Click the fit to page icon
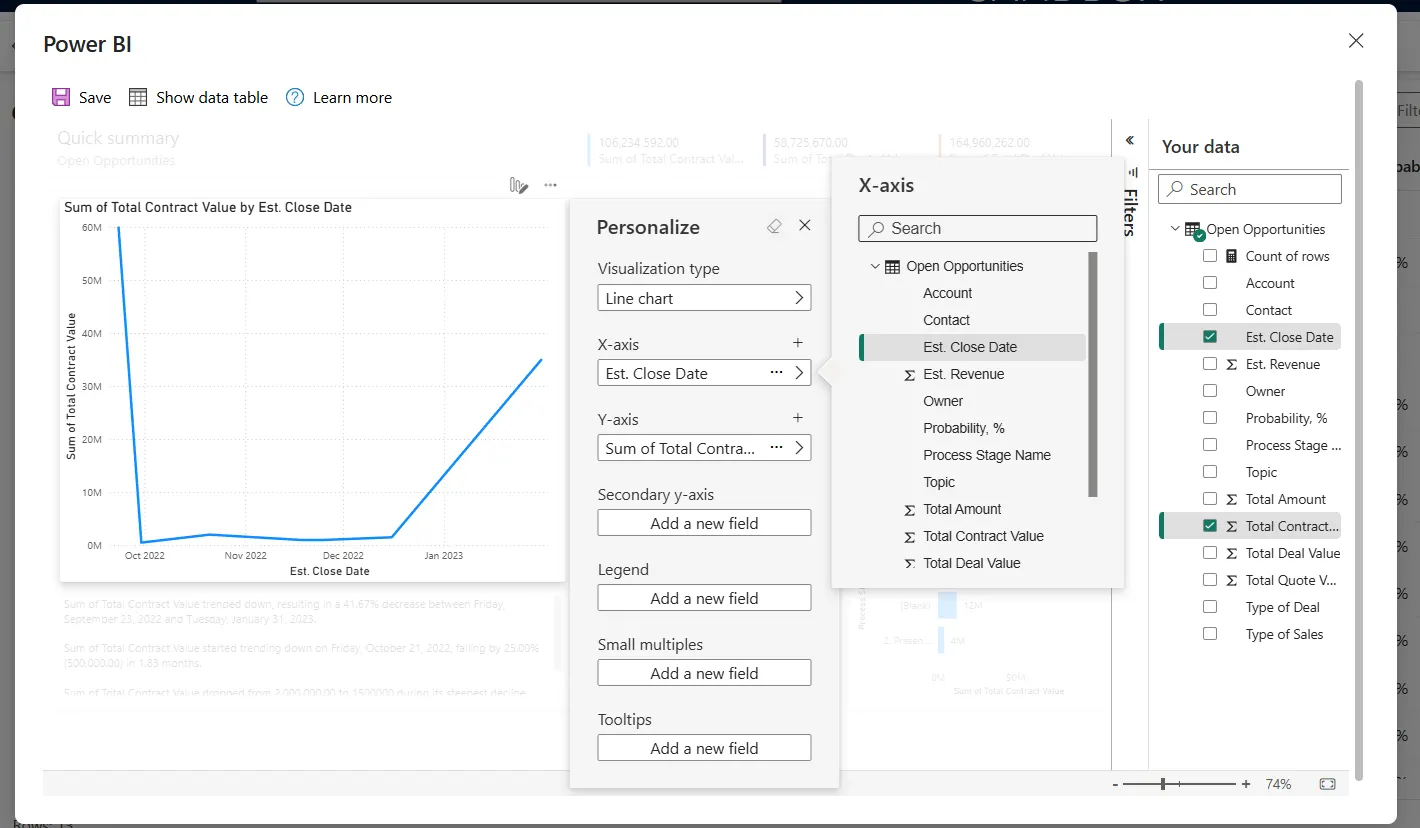 click(1327, 784)
